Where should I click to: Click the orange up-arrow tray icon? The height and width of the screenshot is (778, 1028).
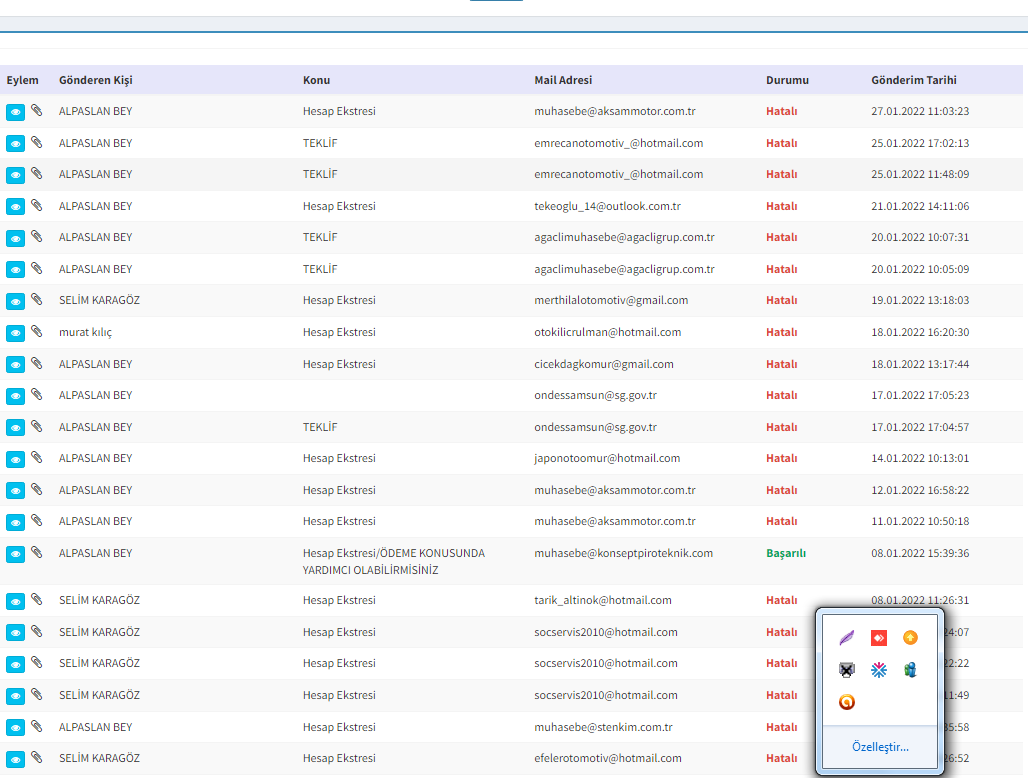pos(910,638)
